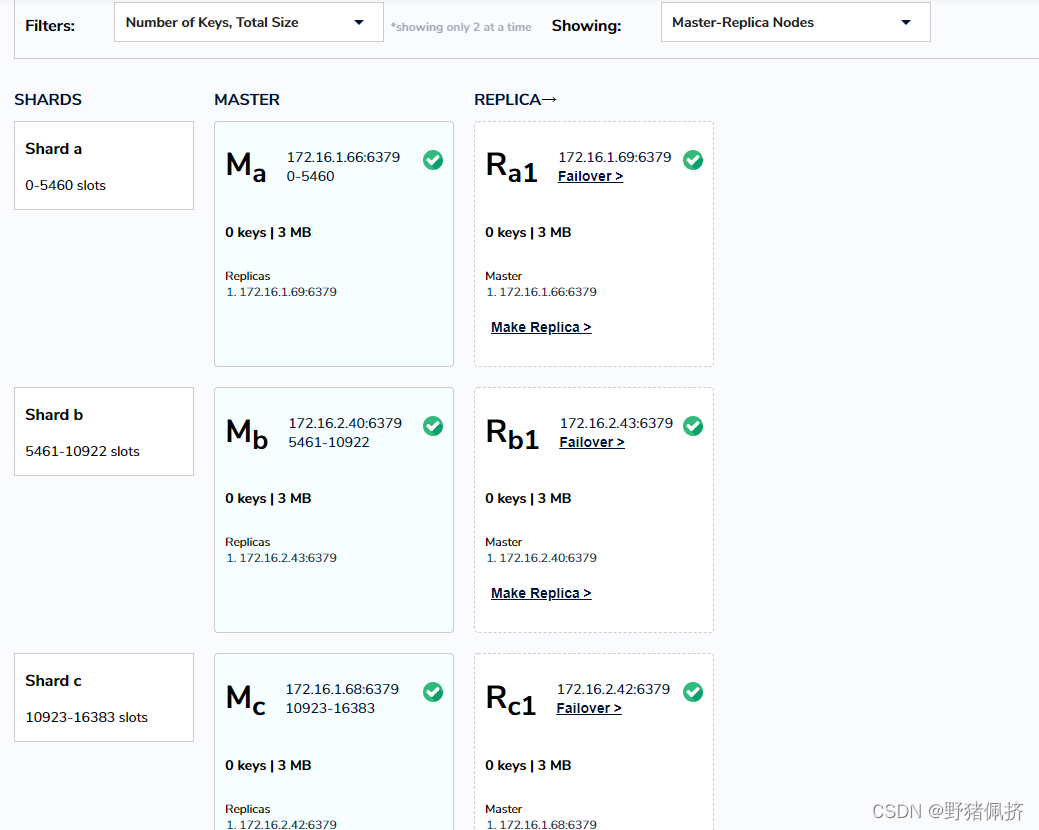Click master entry 1. 172.16.1.66:6379 under Ra1

(541, 291)
